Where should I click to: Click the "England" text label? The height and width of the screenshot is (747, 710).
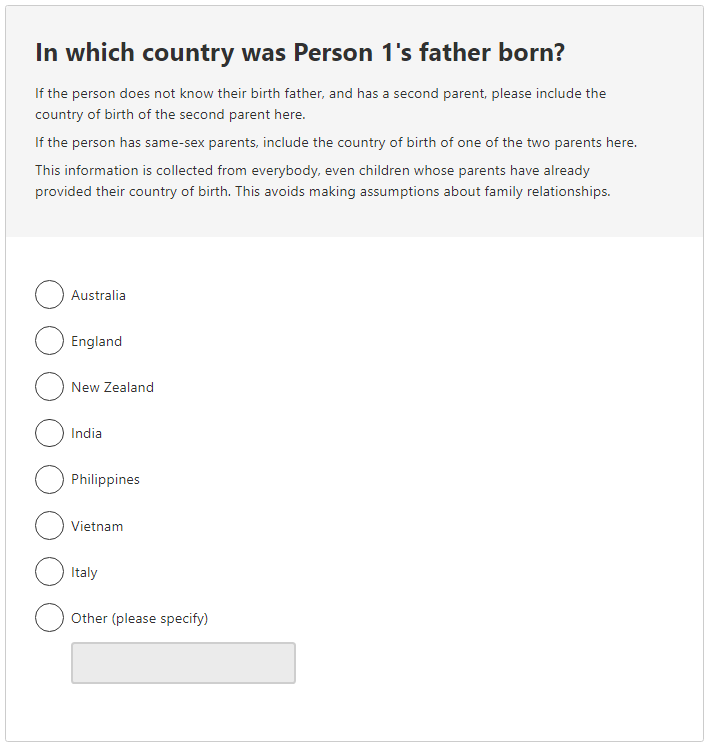(96, 341)
